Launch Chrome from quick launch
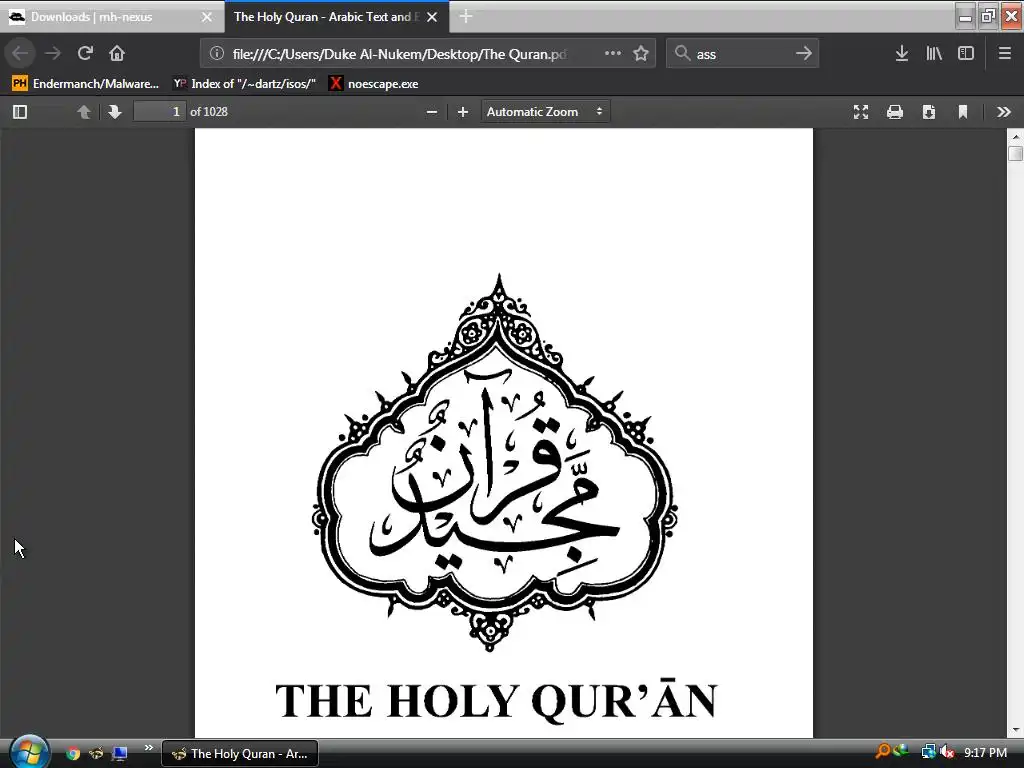The width and height of the screenshot is (1024, 768). point(72,754)
